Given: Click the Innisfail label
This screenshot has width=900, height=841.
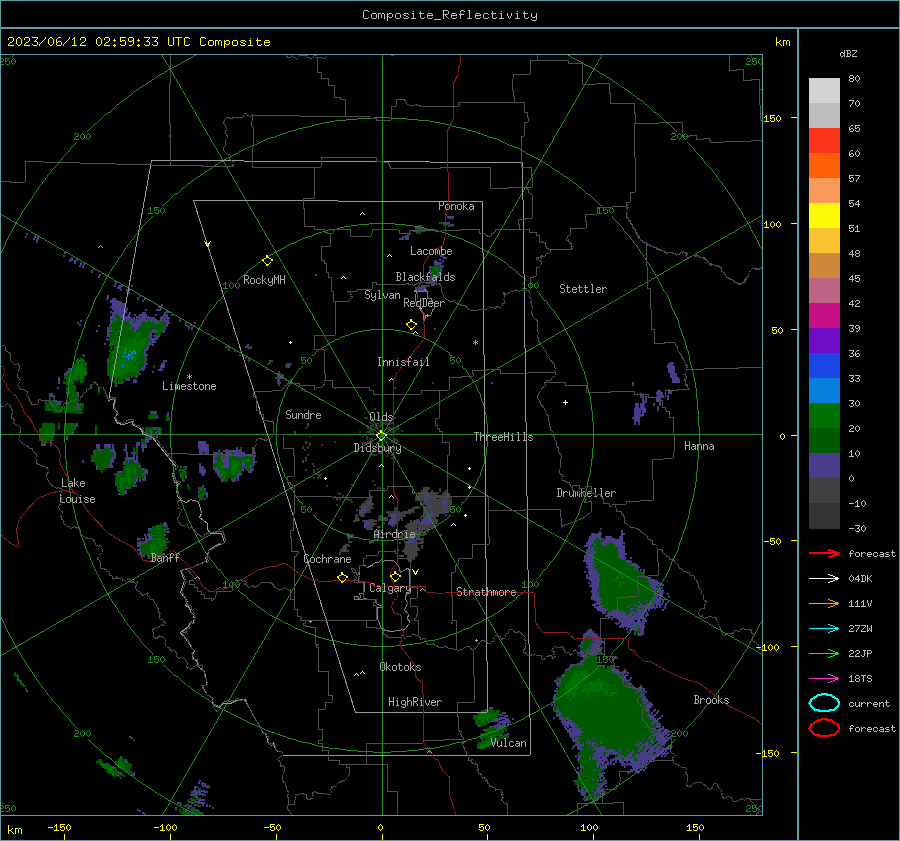Looking at the screenshot, I should click(403, 362).
